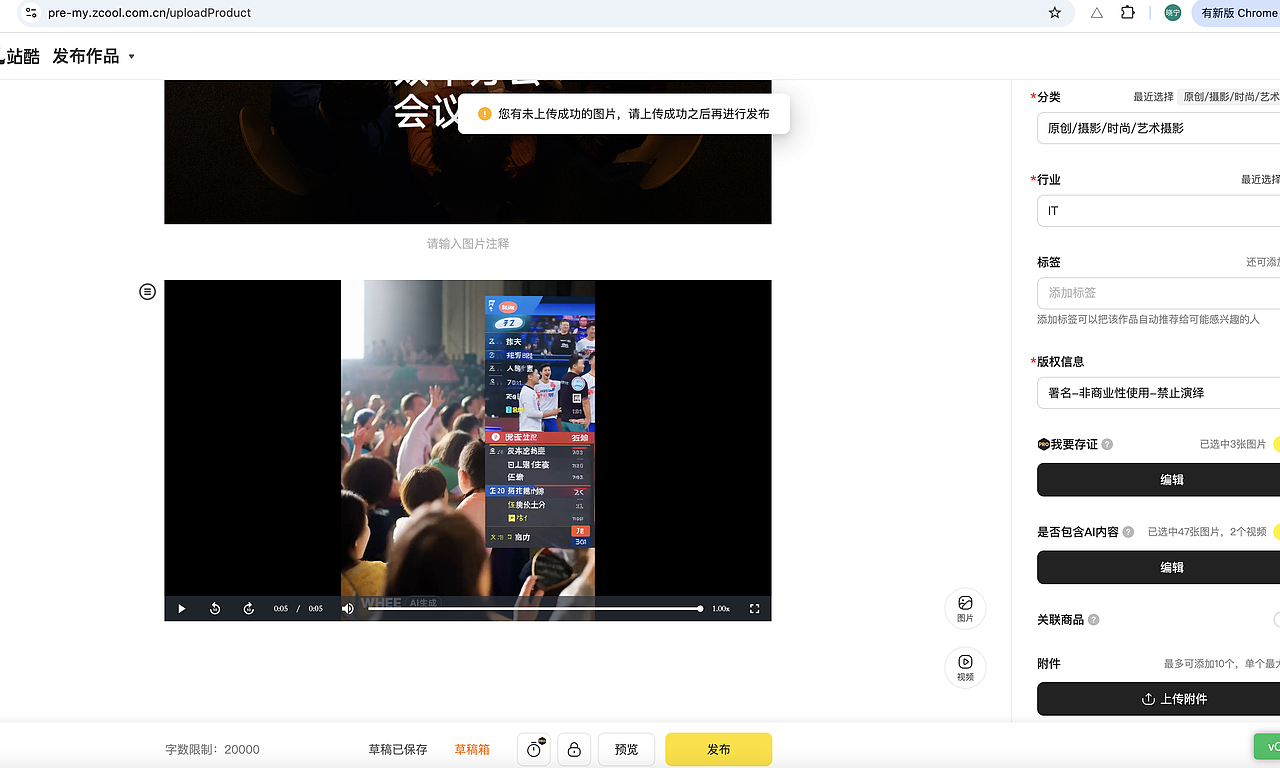Click the image caption field 请输入图片注释

pos(468,243)
